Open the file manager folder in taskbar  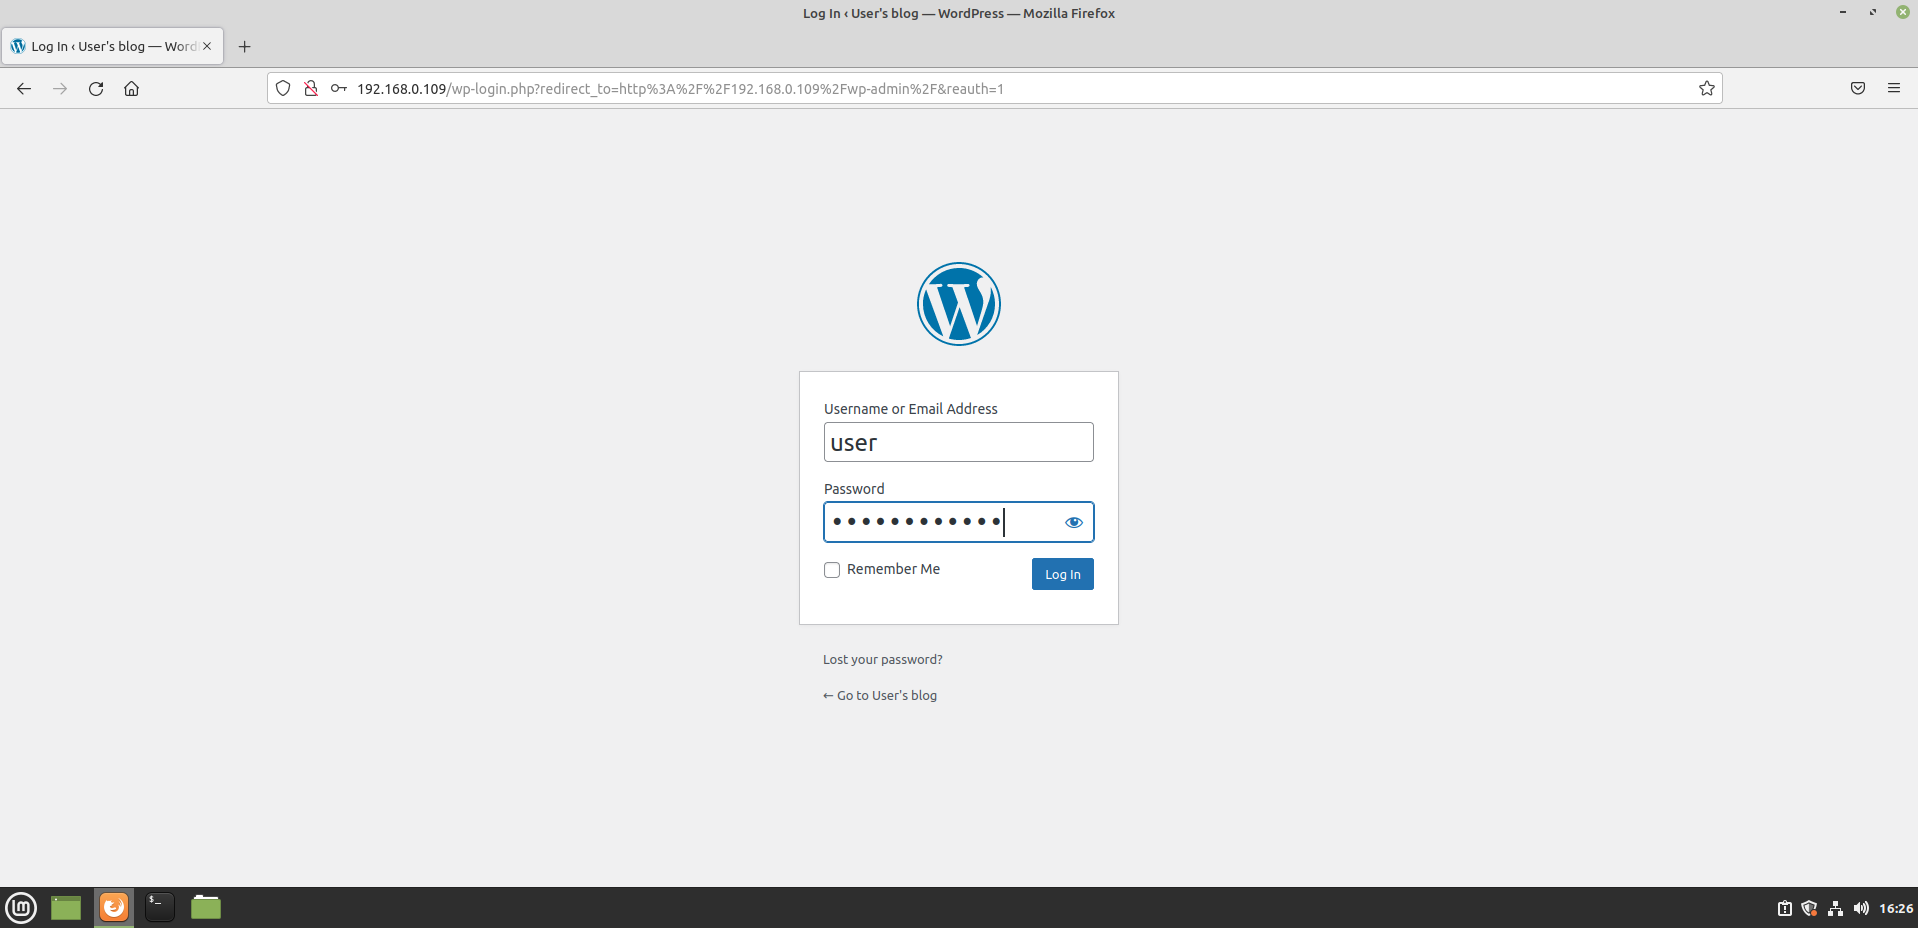[x=206, y=908]
